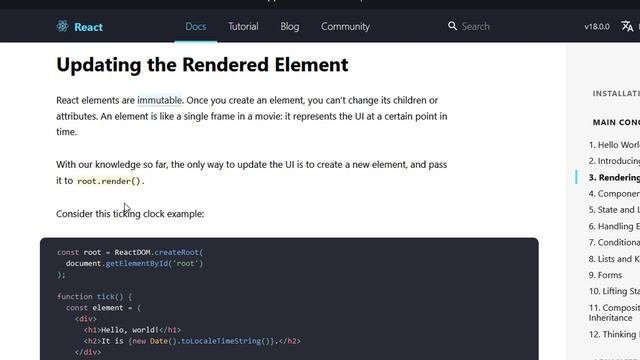Click the 'Updating the Rendered Element' heading
This screenshot has width=640, height=360.
202,64
